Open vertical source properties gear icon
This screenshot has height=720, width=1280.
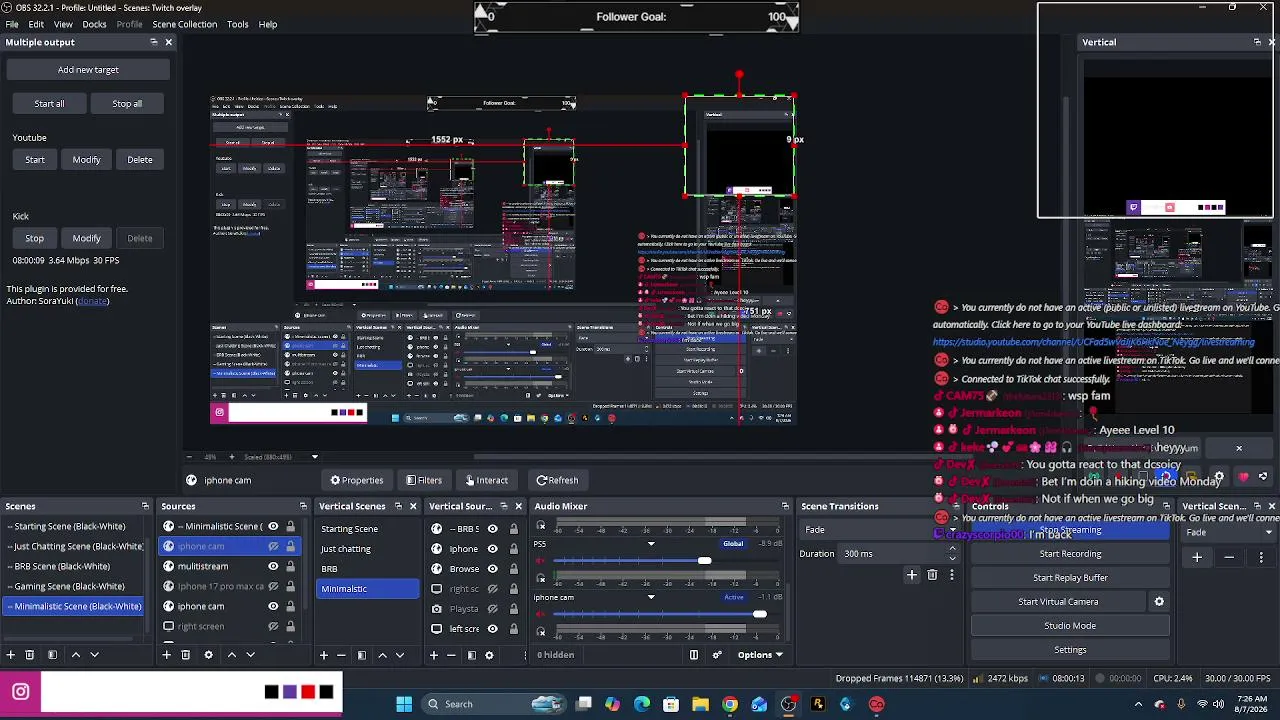pos(489,655)
